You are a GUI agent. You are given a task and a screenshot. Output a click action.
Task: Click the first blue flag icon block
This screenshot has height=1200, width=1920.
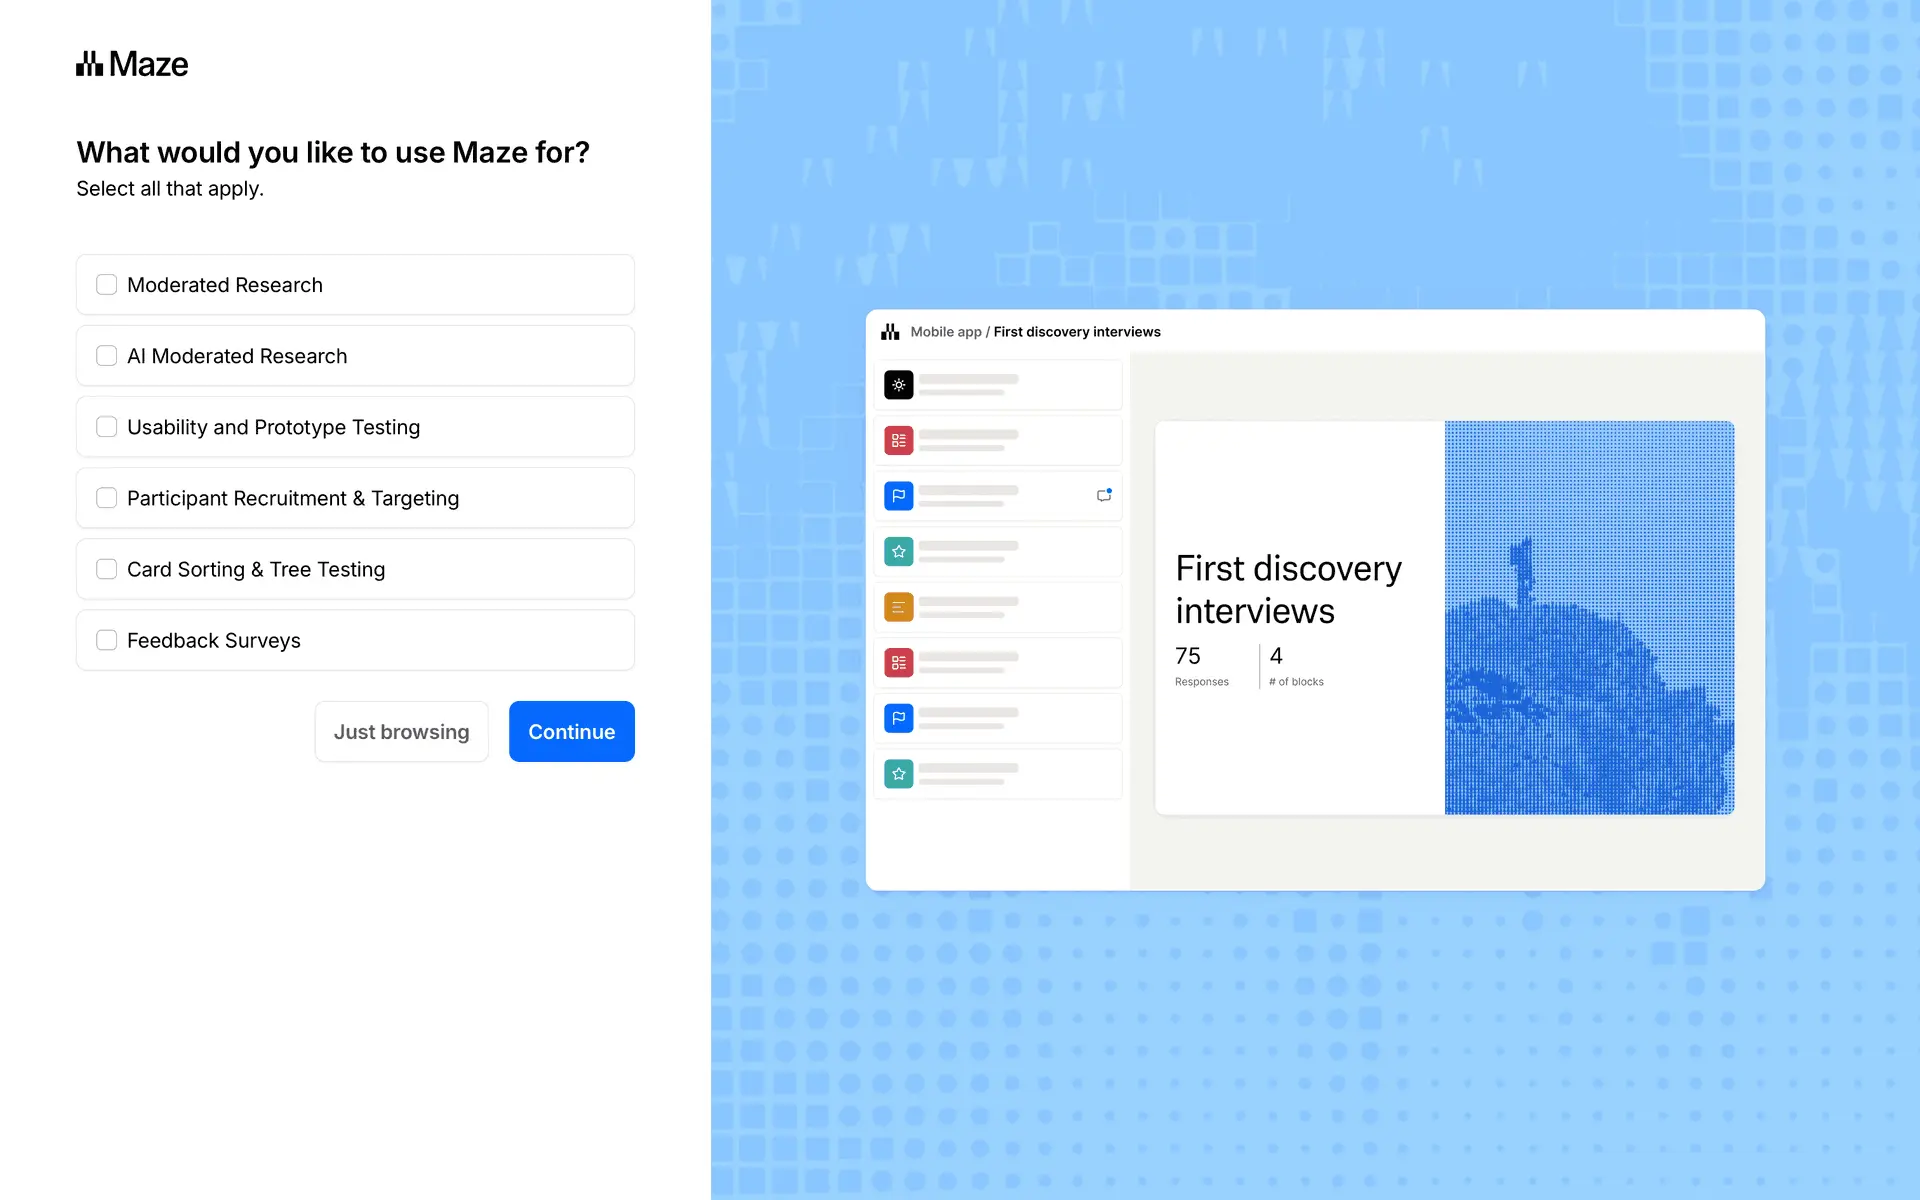[x=898, y=496]
